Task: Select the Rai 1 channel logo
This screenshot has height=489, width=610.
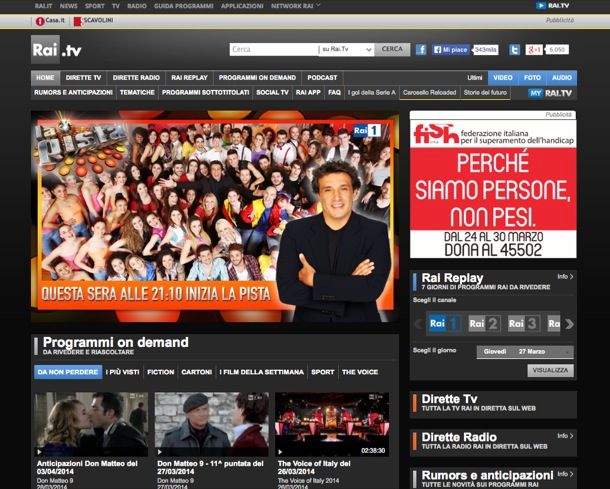Action: point(443,324)
